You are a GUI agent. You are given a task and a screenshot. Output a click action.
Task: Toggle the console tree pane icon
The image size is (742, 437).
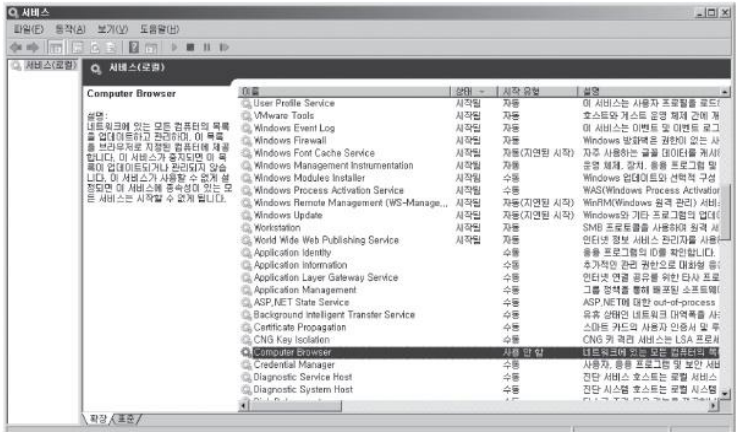(x=56, y=47)
